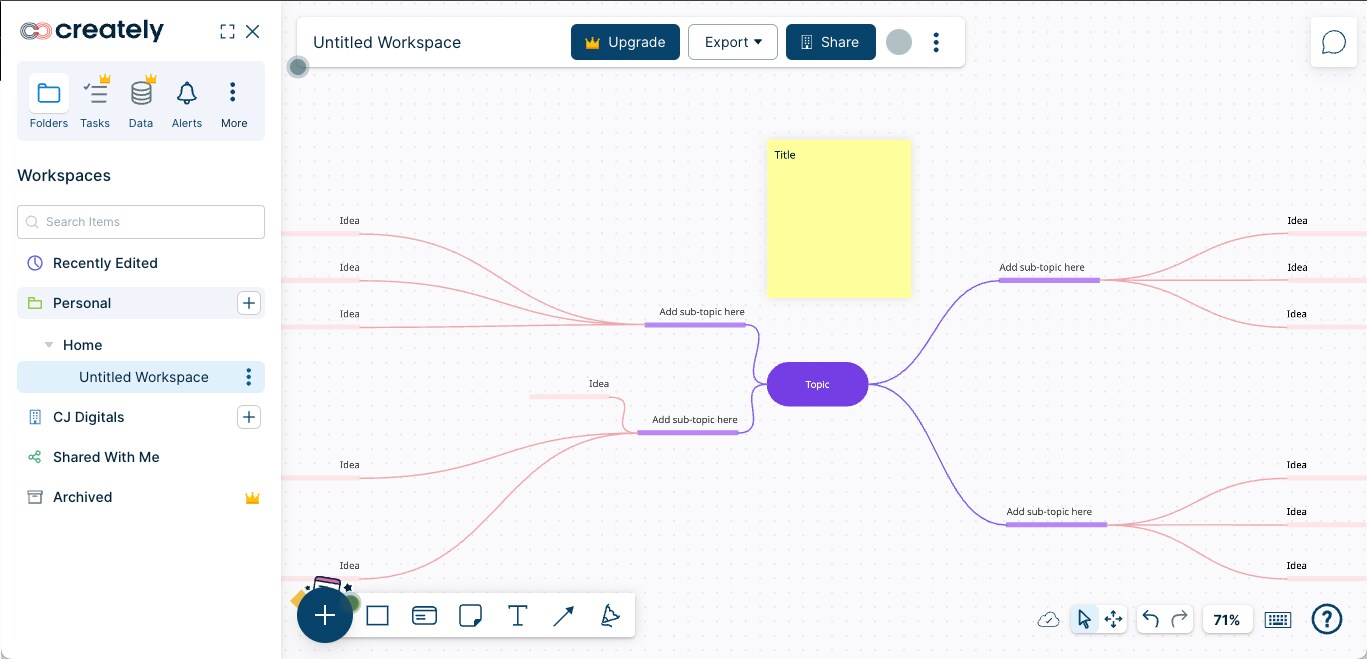Click the Home folder label
The width and height of the screenshot is (1367, 659).
pos(82,345)
